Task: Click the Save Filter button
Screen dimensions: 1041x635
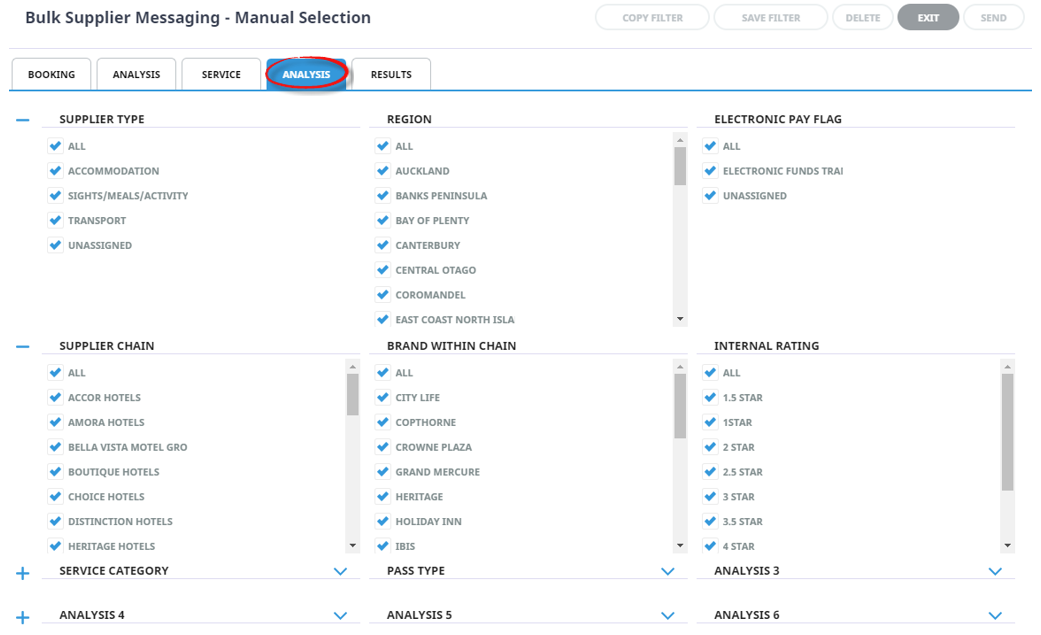Action: [770, 18]
